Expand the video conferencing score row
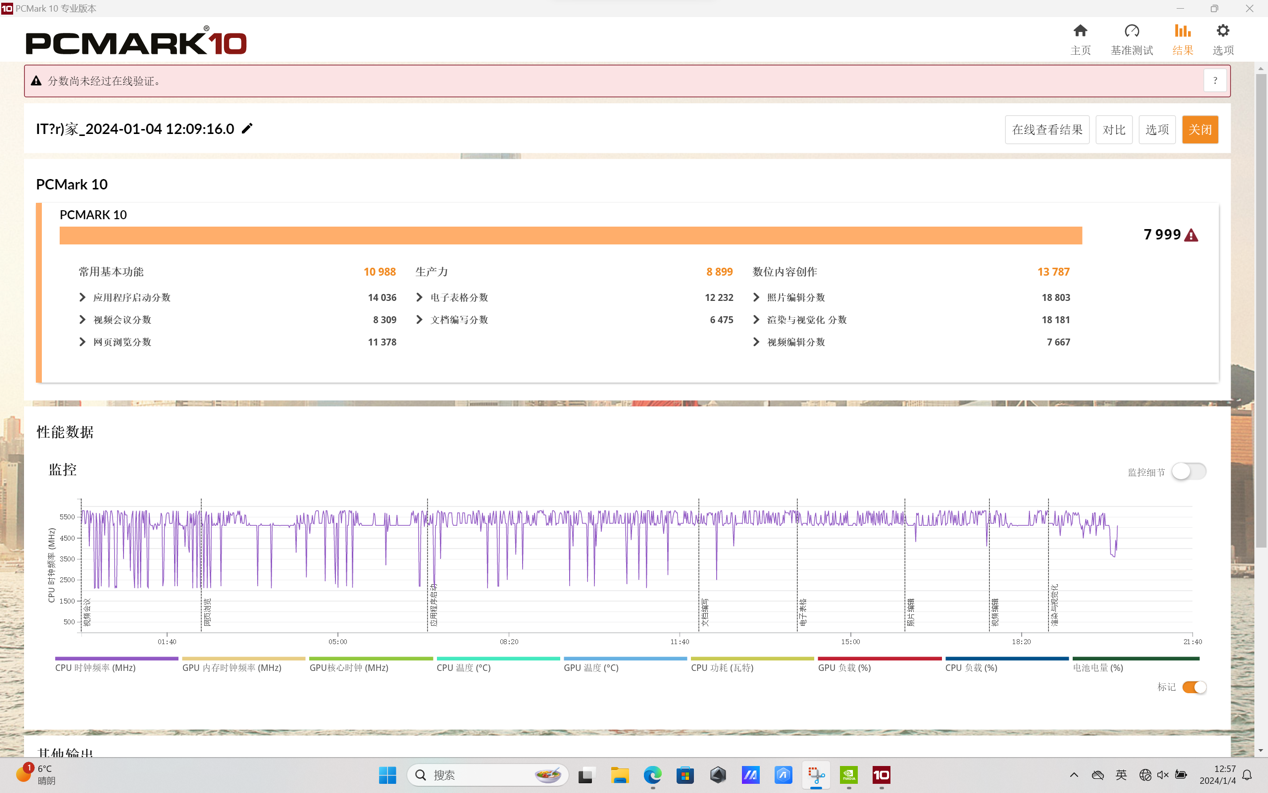 (83, 320)
